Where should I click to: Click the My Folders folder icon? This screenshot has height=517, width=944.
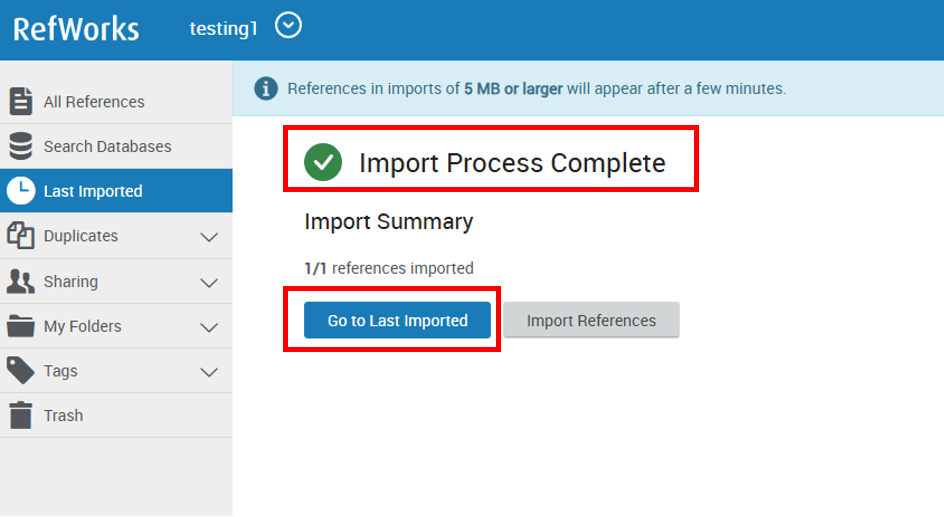click(20, 326)
